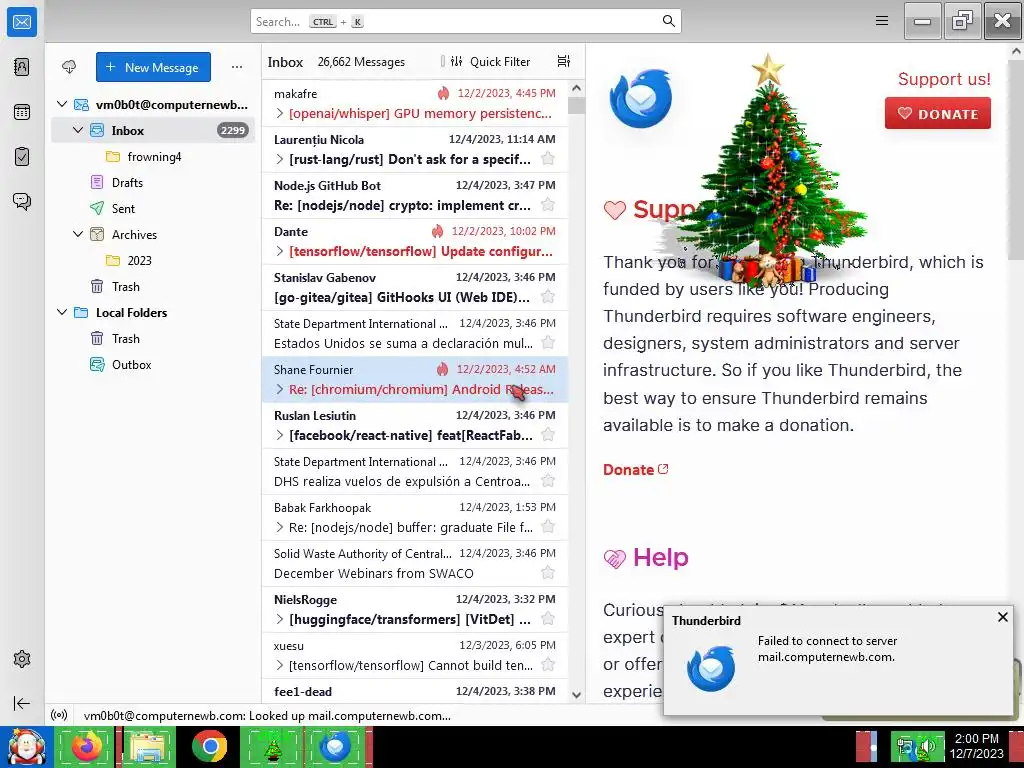This screenshot has height=768, width=1024.
Task: Open file manager from the taskbar
Action: (148, 746)
